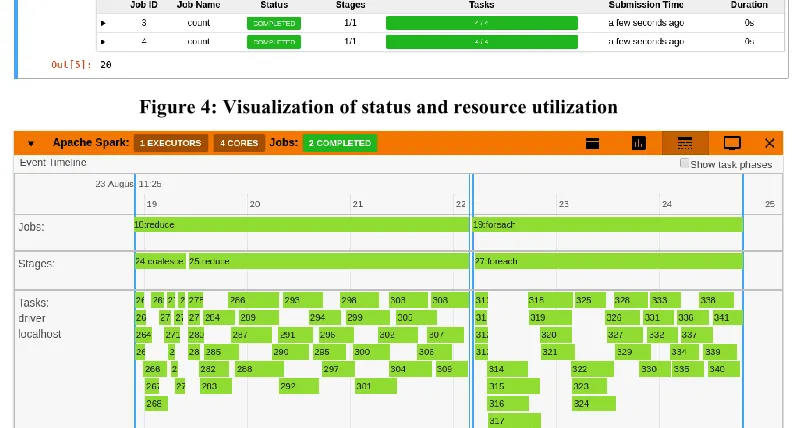Expand the job 3 row arrow

click(x=103, y=23)
